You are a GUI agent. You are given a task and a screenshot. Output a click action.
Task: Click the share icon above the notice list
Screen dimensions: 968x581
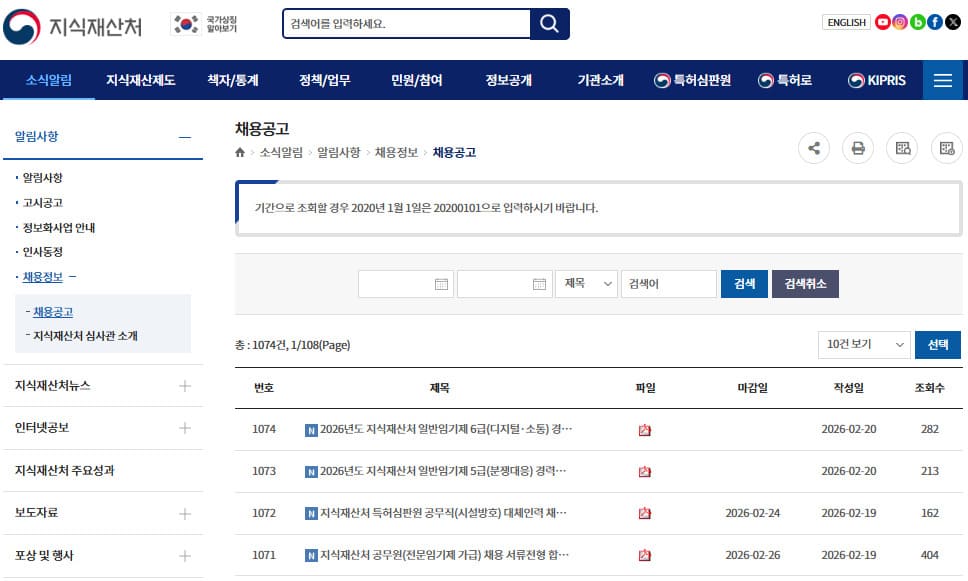click(814, 148)
